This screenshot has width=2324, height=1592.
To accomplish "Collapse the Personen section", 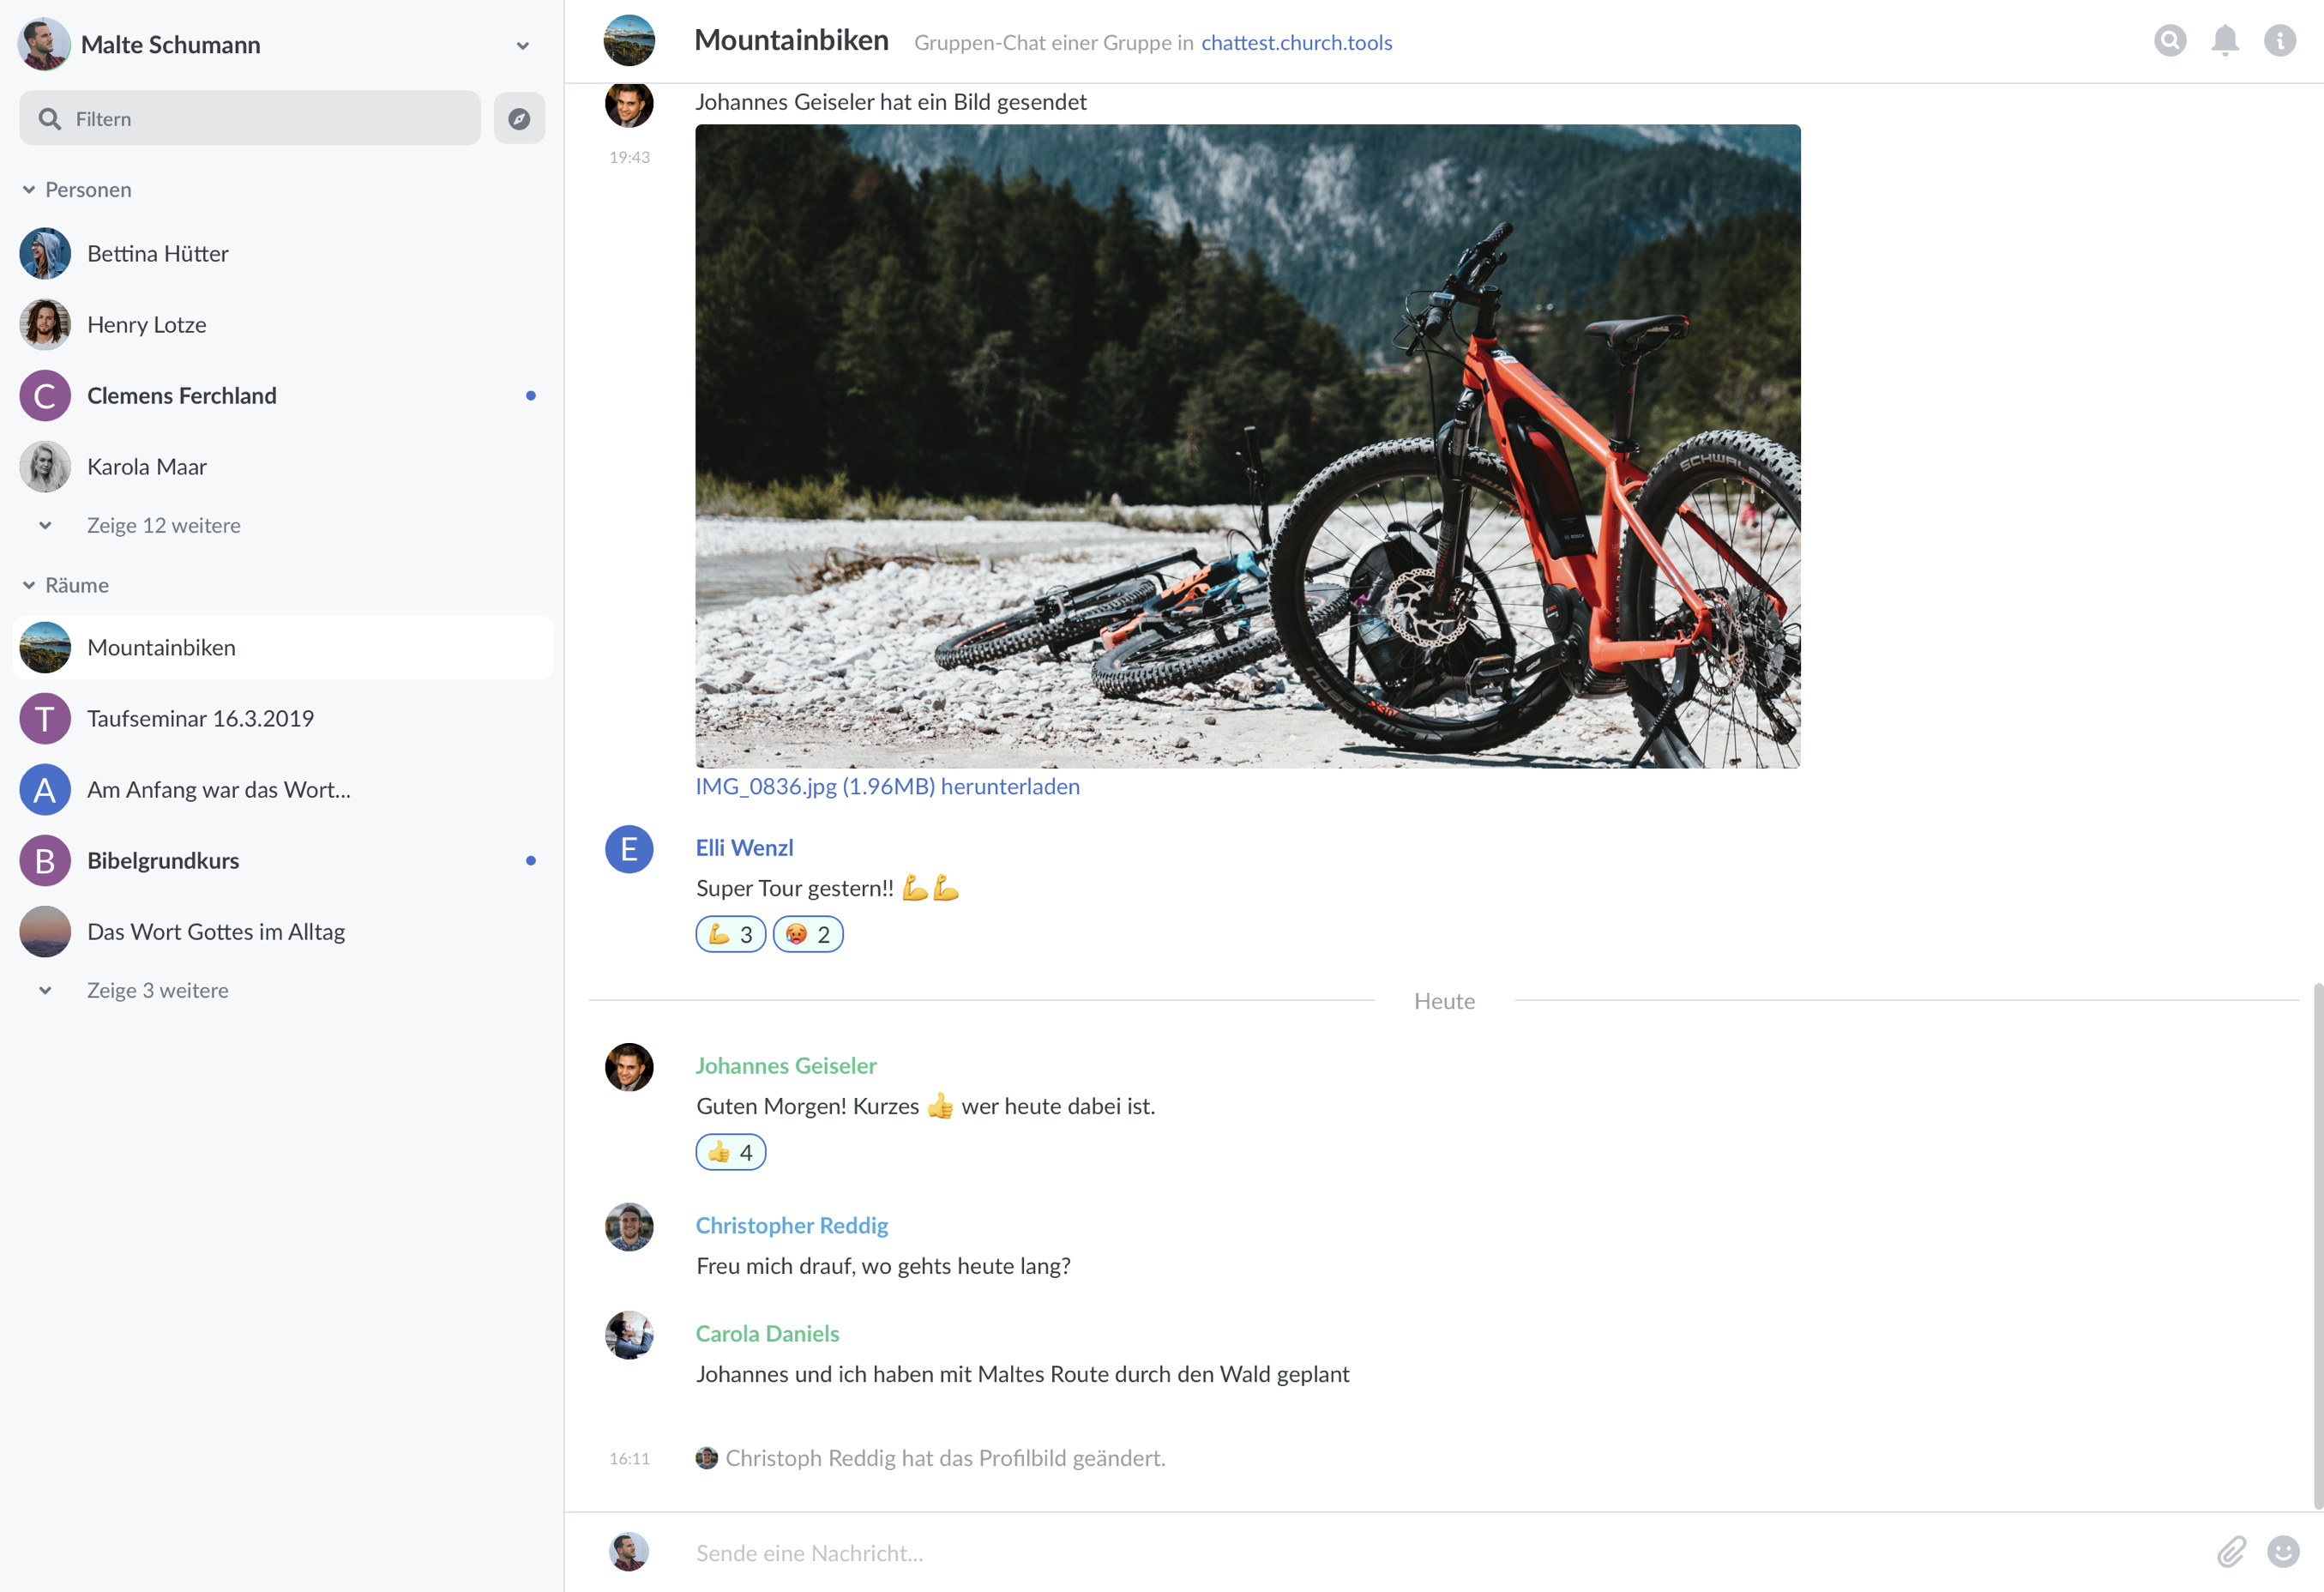I will (29, 190).
